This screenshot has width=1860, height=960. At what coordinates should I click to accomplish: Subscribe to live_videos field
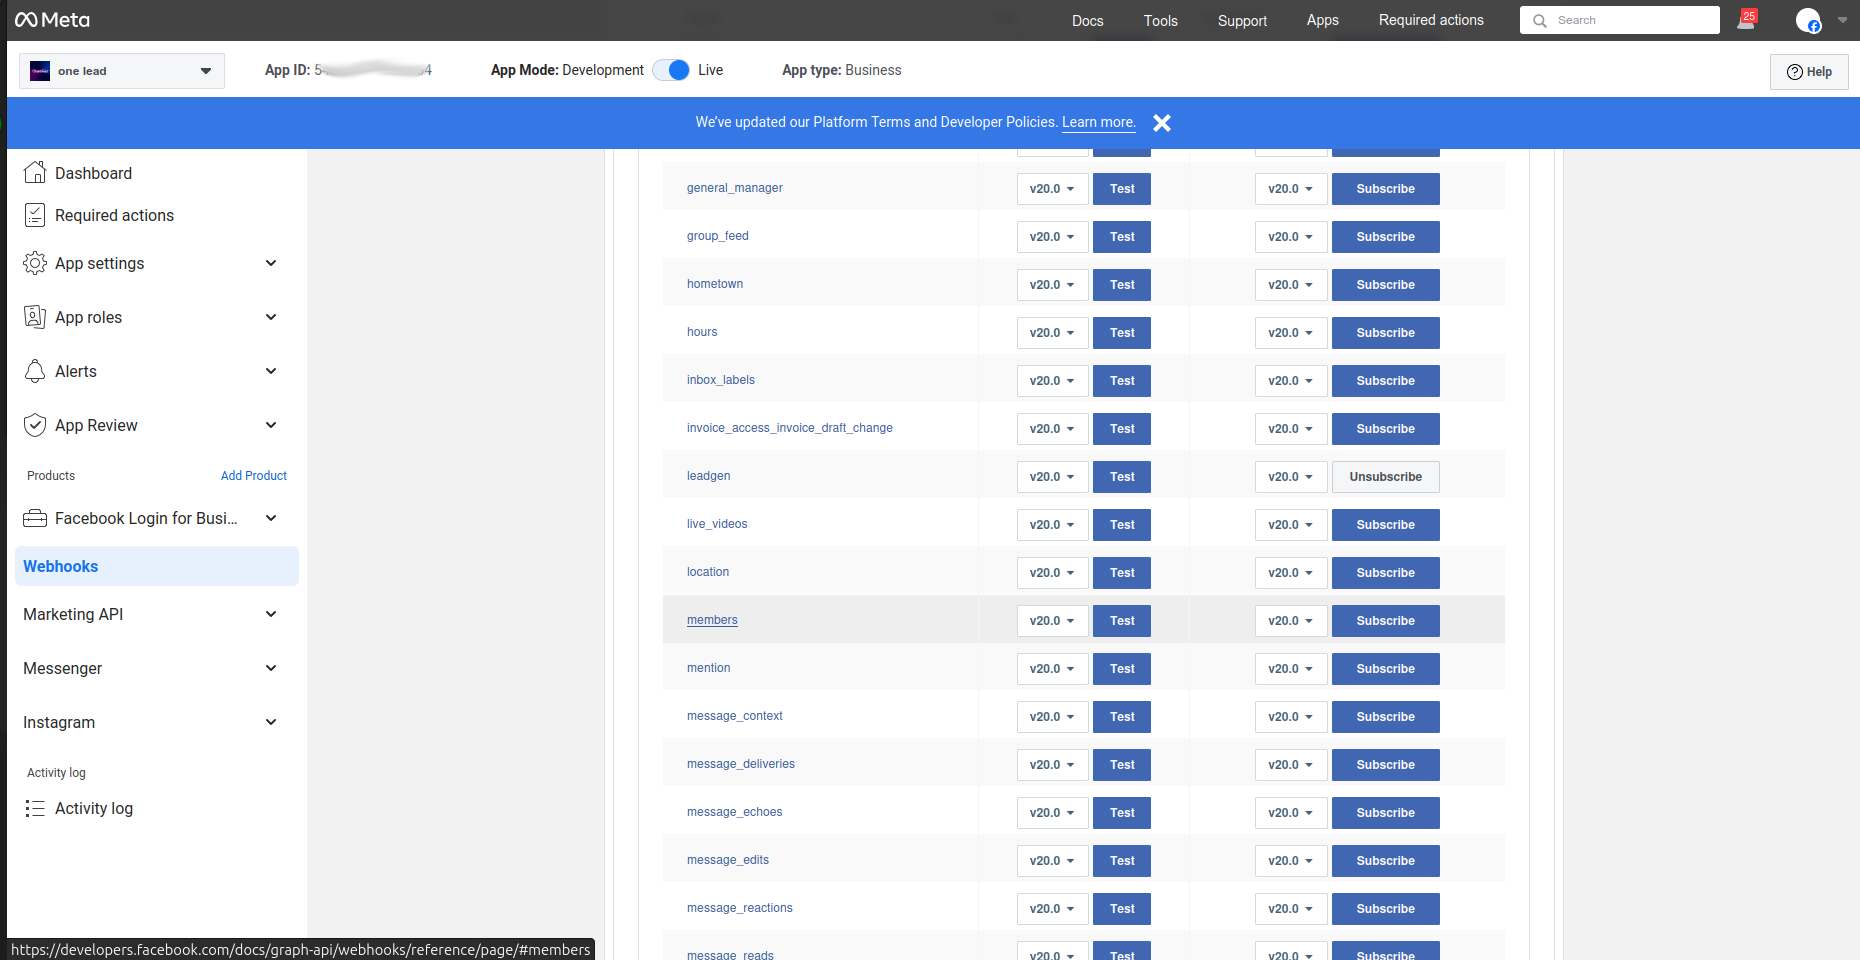[x=1385, y=525]
